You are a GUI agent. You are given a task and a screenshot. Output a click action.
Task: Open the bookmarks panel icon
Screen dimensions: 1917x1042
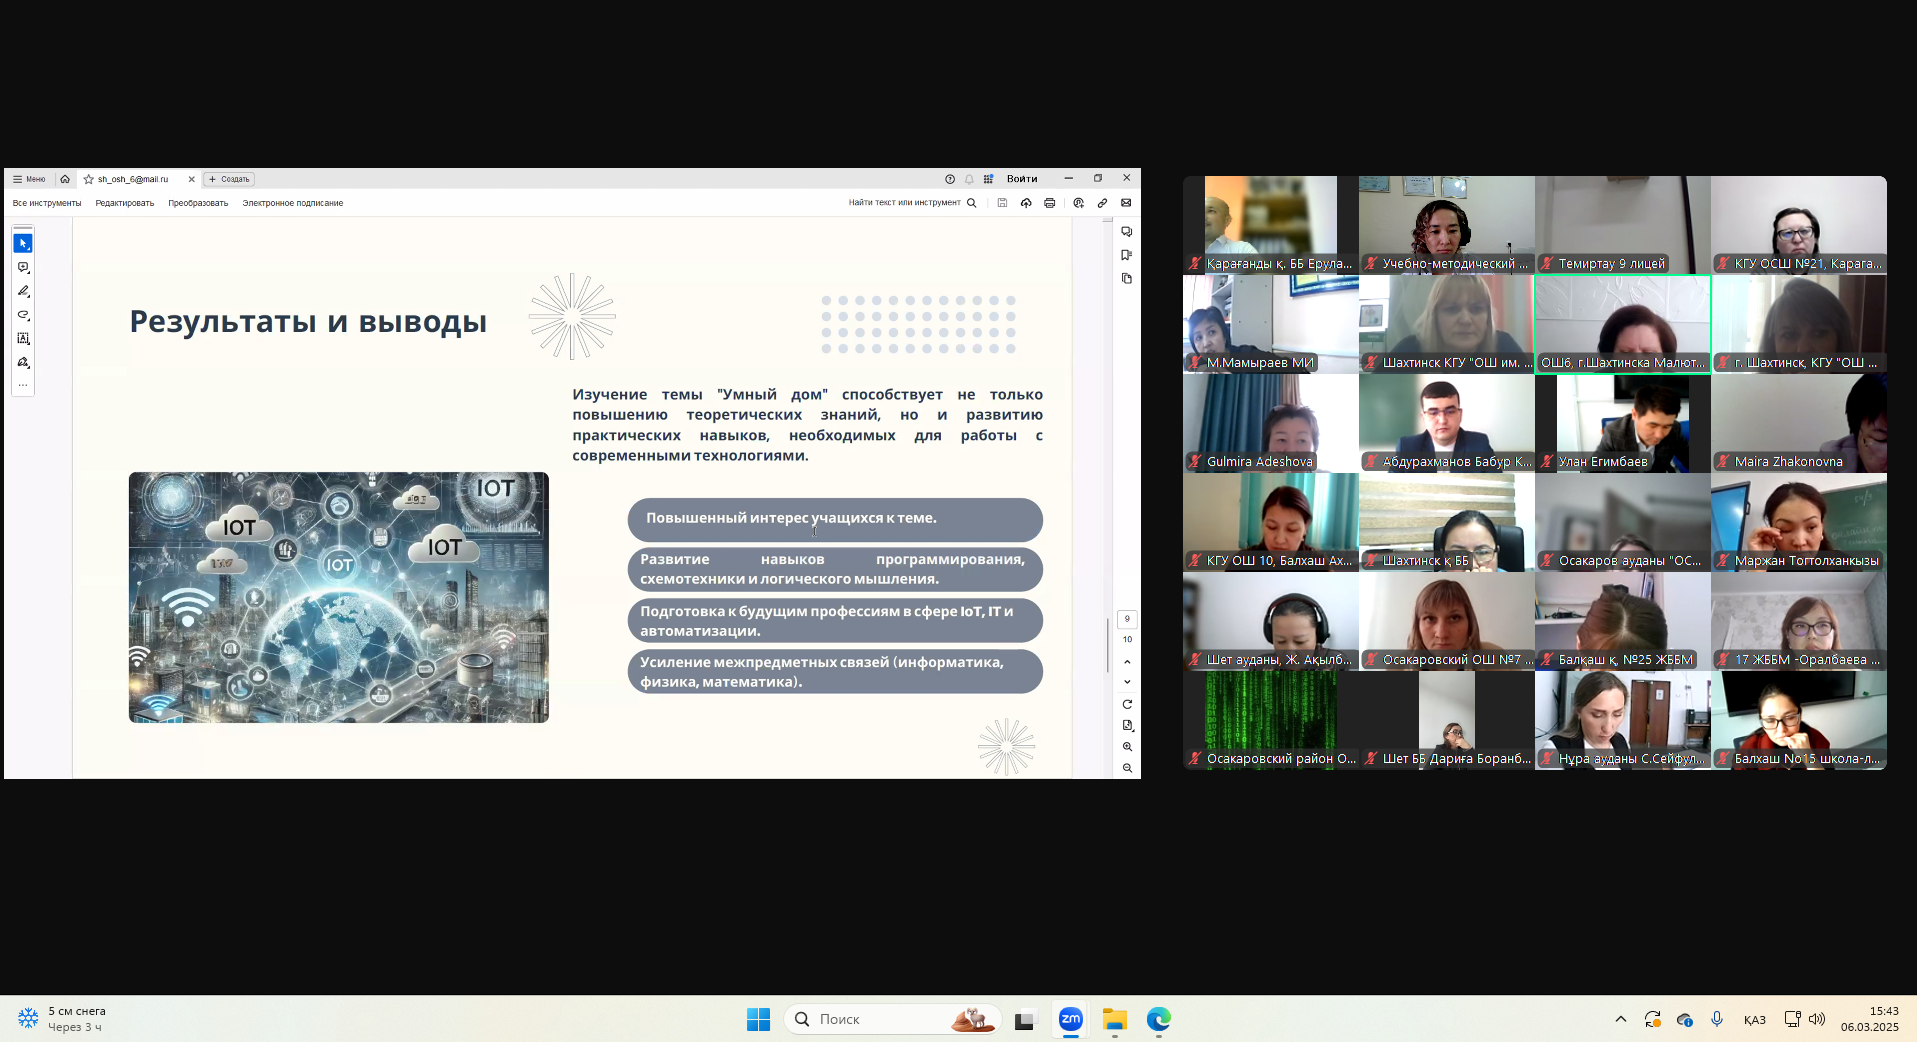click(1127, 255)
